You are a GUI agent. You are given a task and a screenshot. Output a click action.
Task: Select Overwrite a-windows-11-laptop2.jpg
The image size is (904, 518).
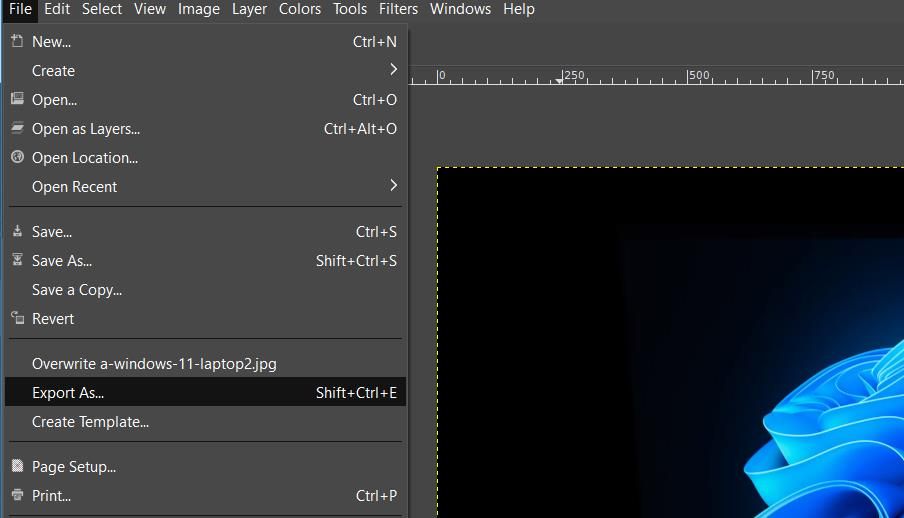(x=205, y=364)
